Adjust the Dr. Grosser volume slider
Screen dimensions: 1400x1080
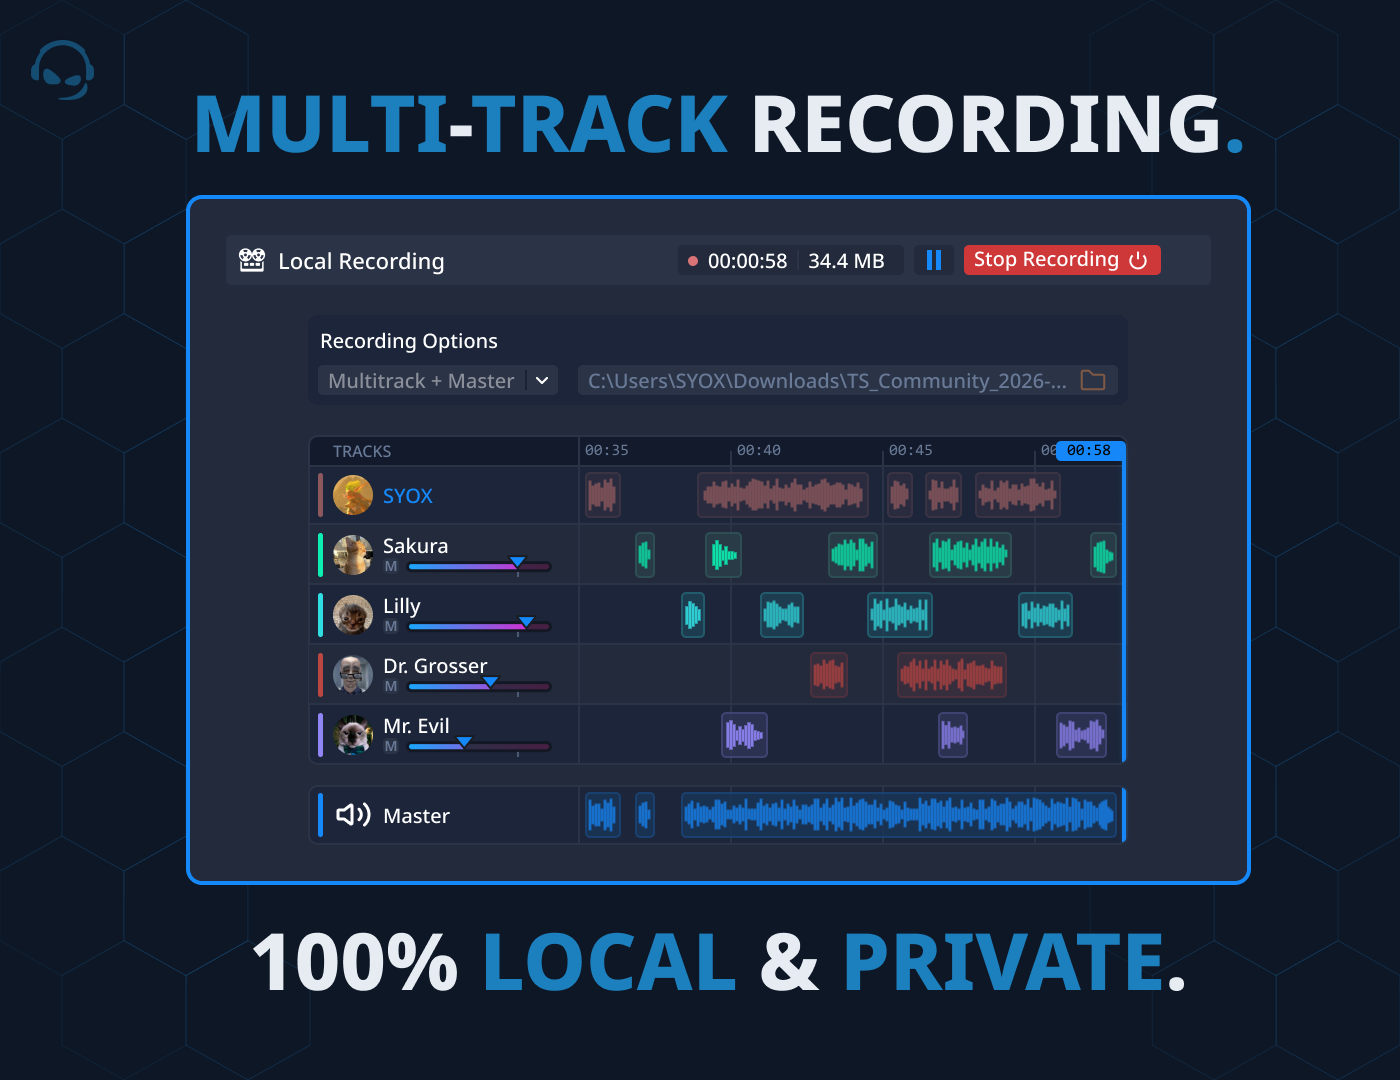coord(480,687)
